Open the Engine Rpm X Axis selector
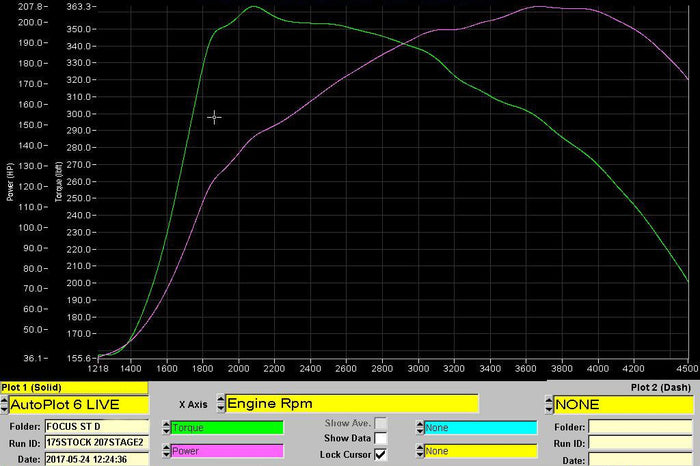700x466 pixels. (x=351, y=404)
